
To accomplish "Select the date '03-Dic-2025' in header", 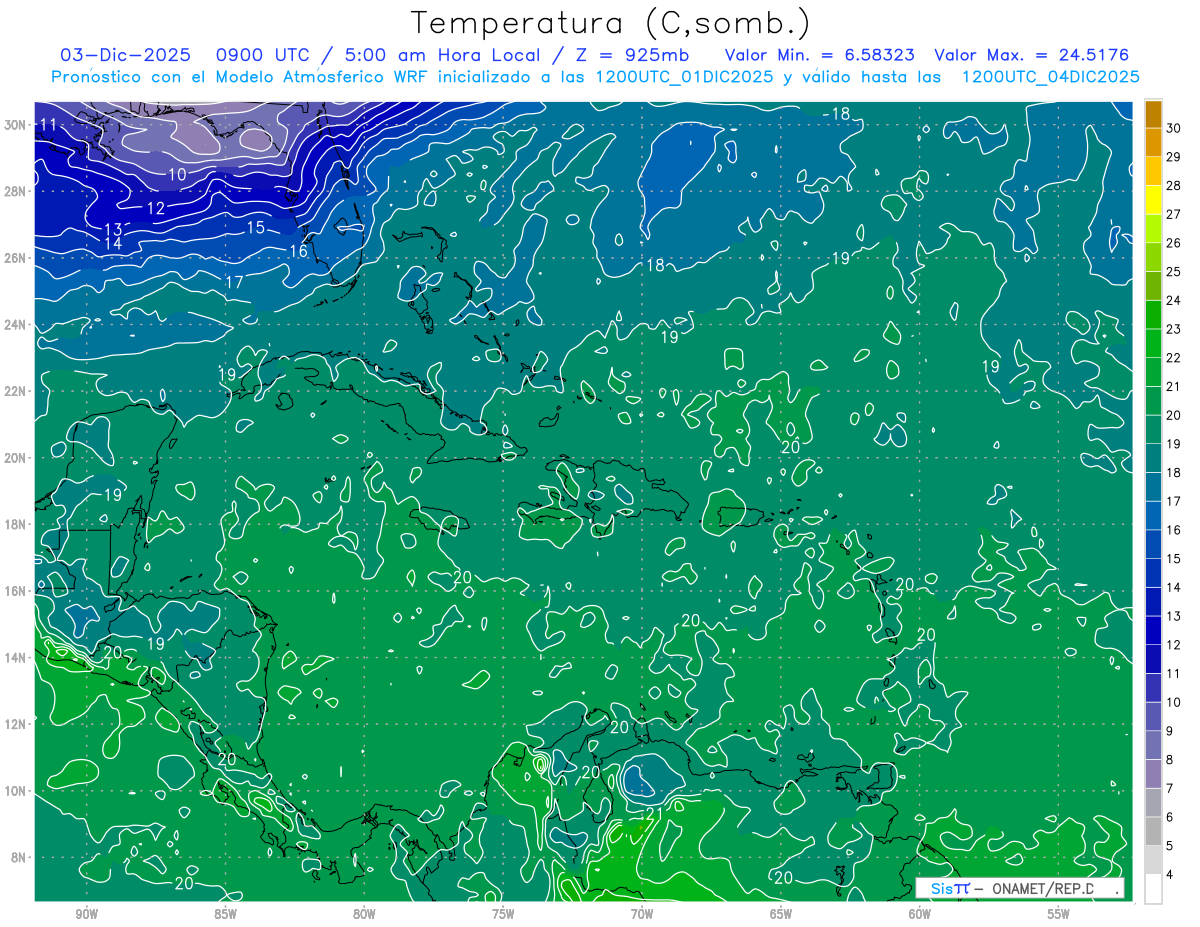I will (123, 55).
